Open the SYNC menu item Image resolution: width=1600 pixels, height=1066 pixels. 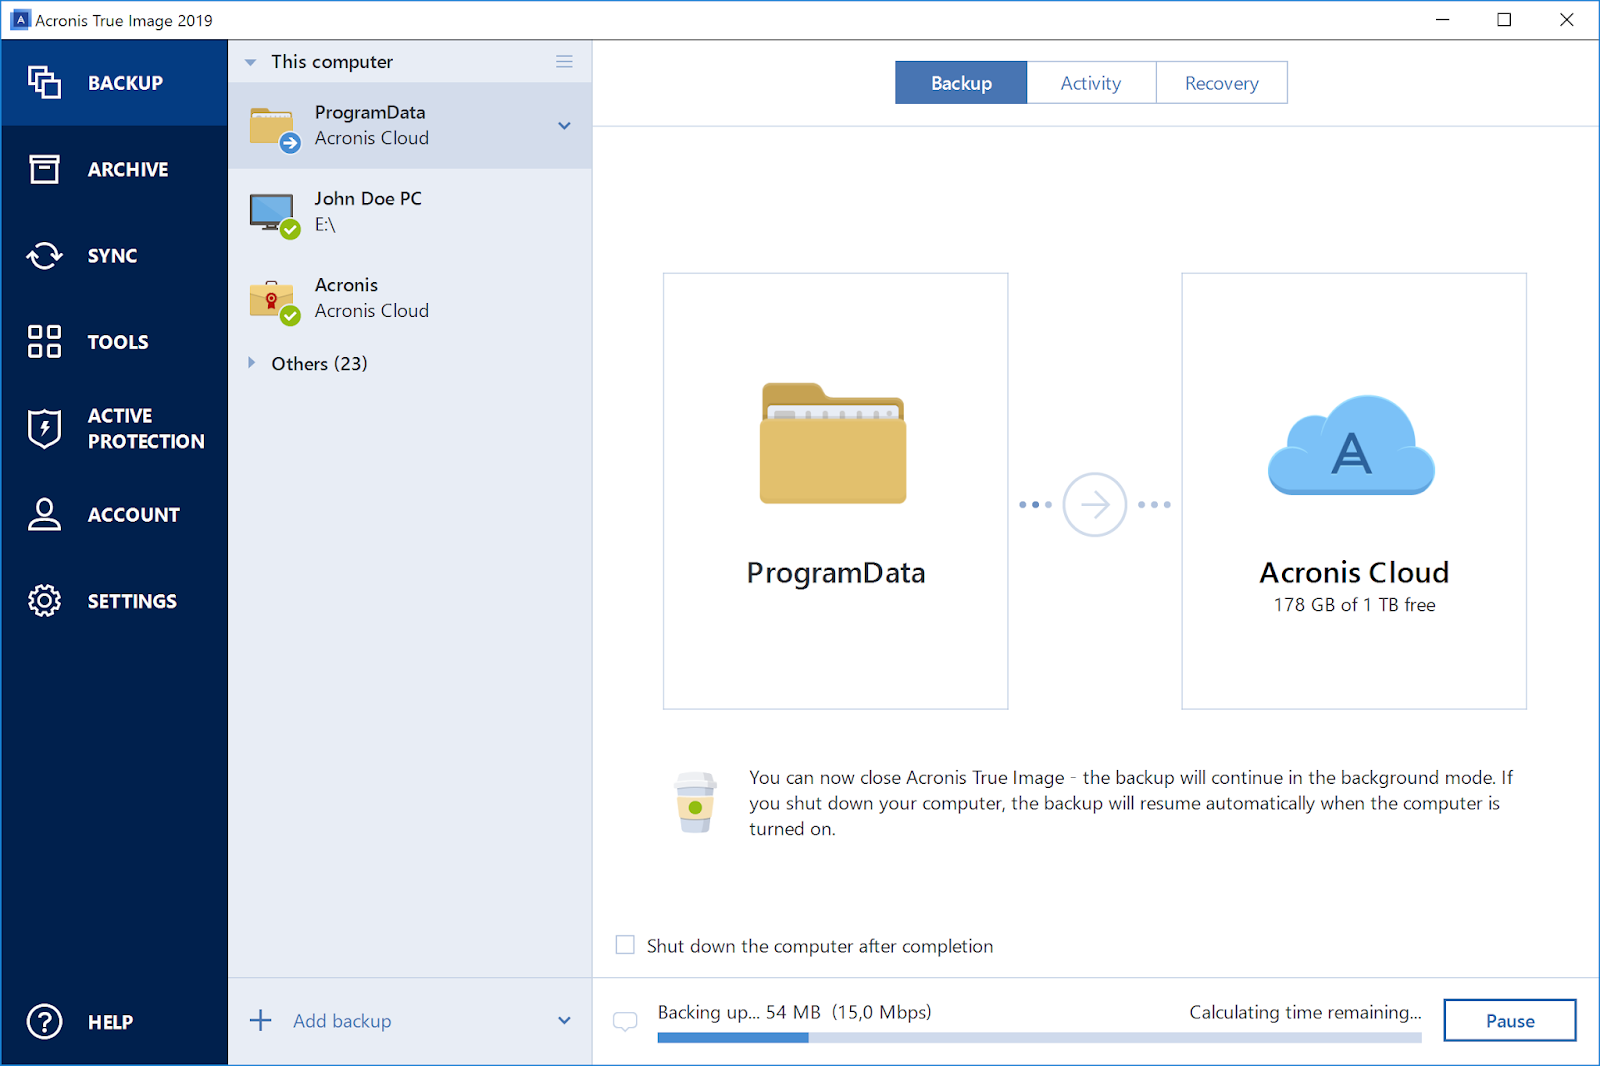point(112,256)
